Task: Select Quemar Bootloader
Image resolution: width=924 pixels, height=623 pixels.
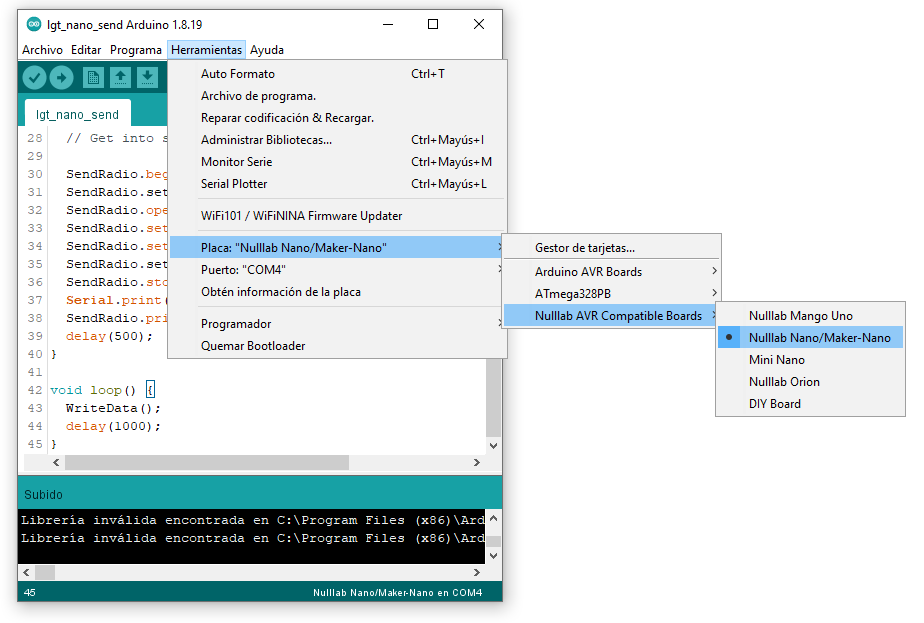Action: pyautogui.click(x=337, y=346)
